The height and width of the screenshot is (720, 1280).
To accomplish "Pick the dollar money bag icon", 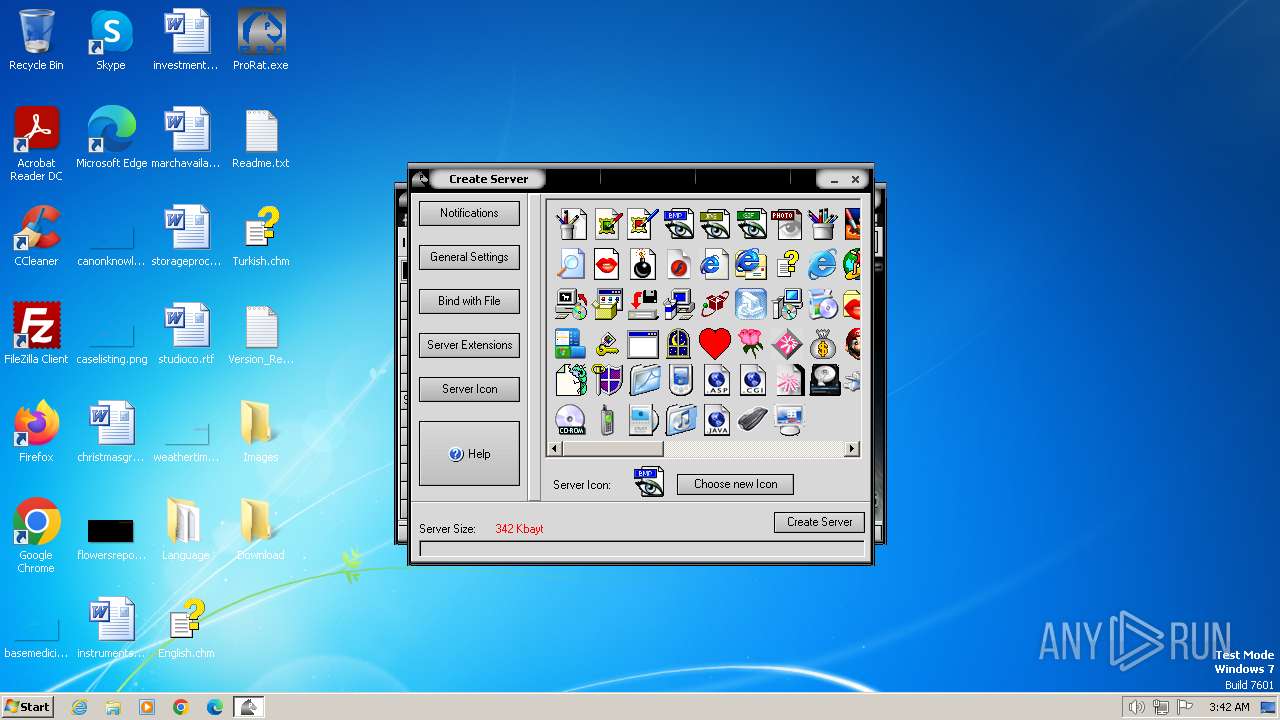I will click(823, 344).
